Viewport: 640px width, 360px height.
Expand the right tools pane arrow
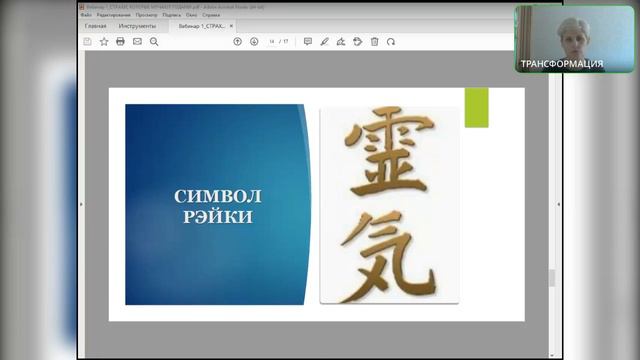tap(559, 204)
